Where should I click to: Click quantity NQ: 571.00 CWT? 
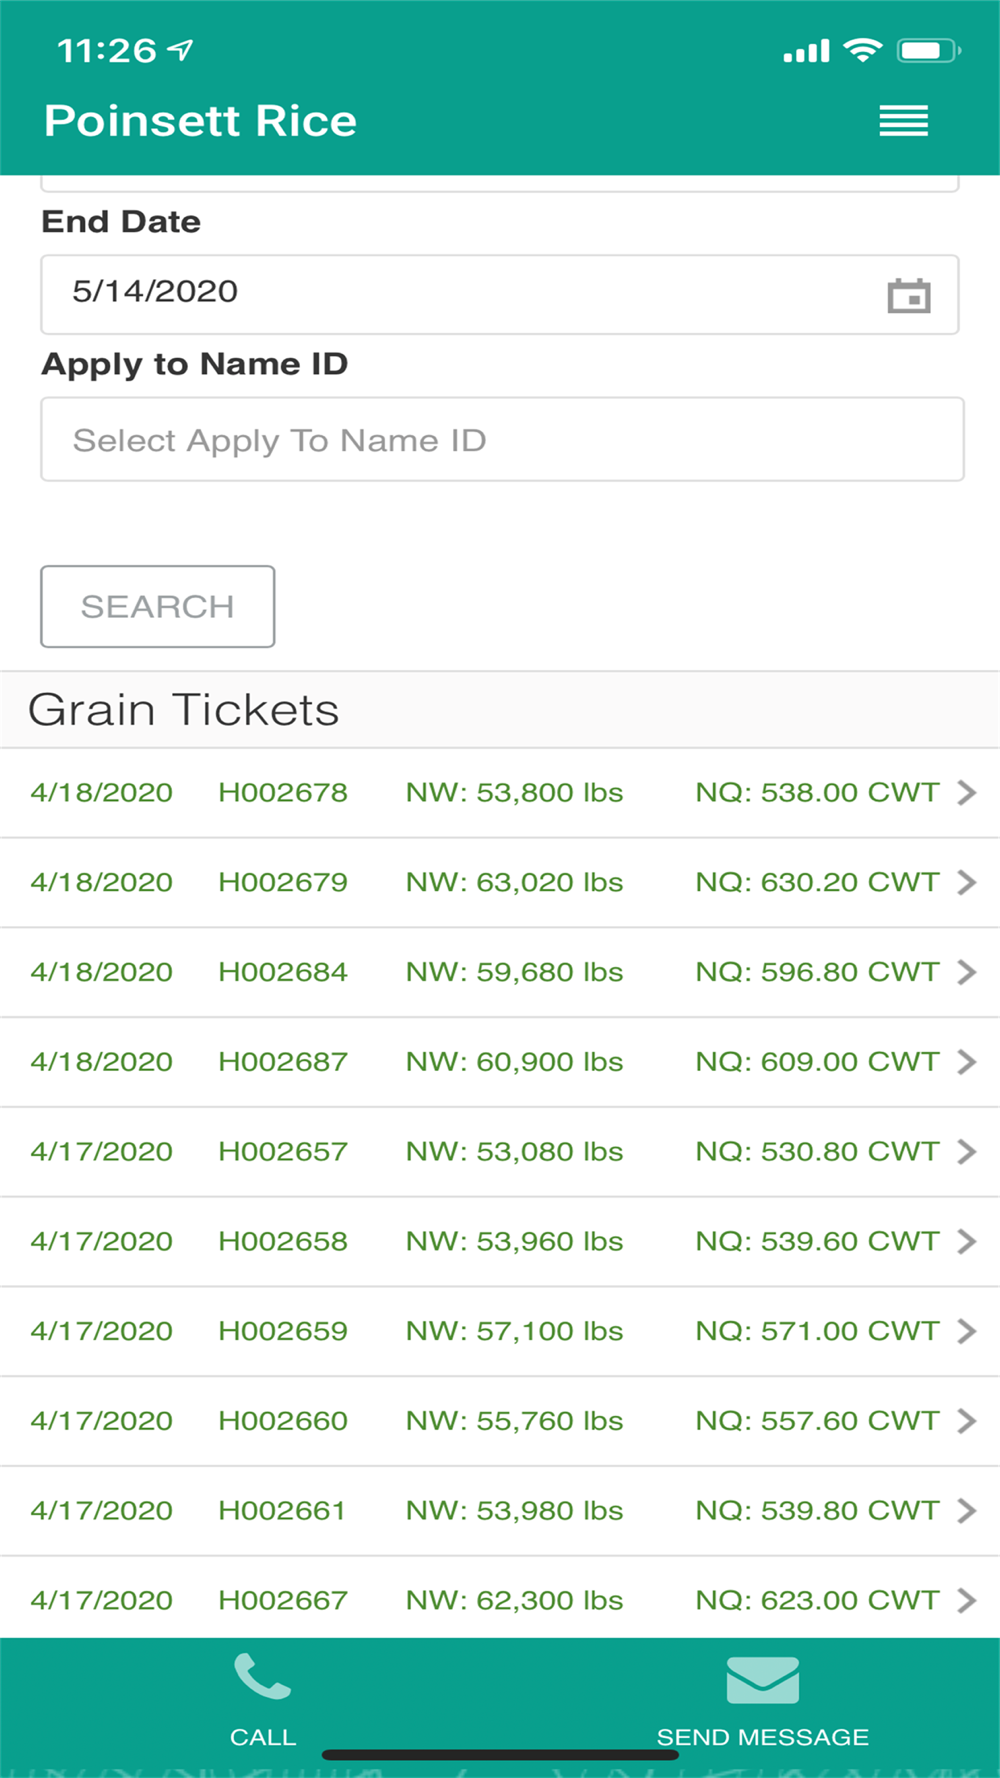(817, 1331)
